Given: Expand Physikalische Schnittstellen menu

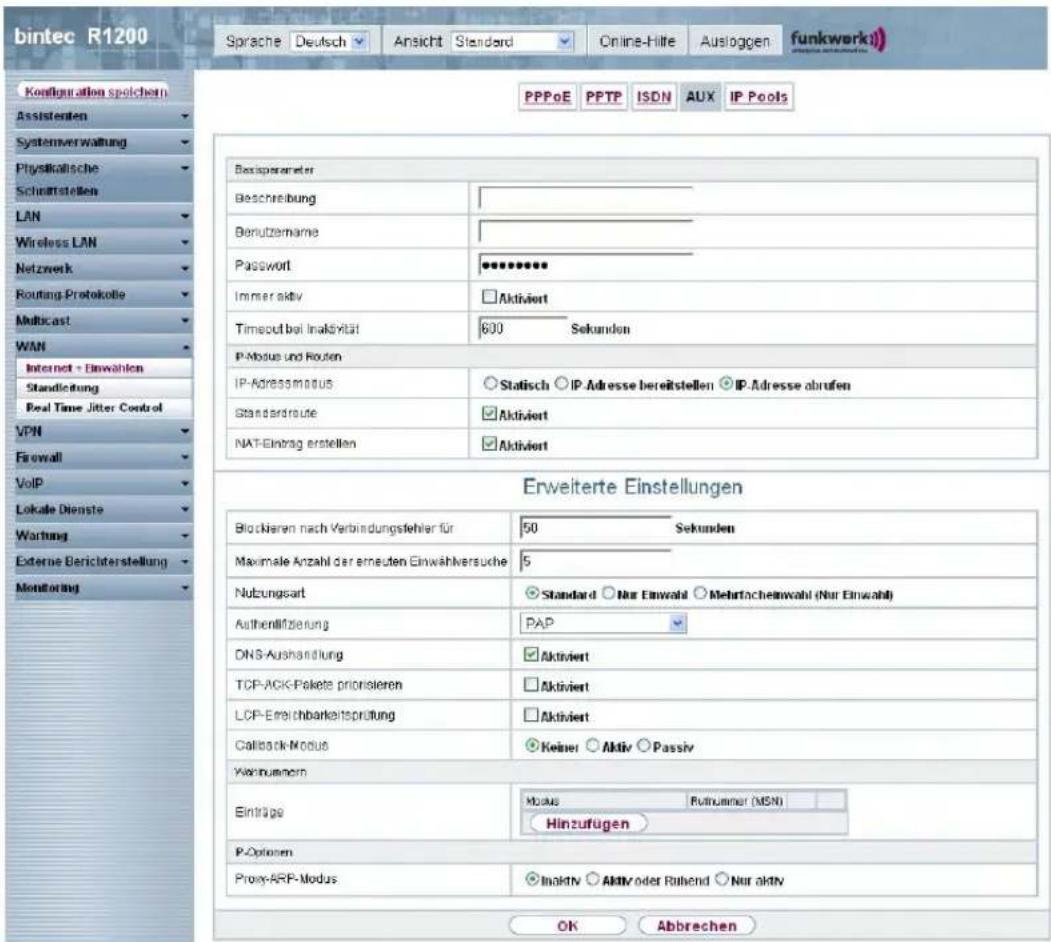Looking at the screenshot, I should [99, 179].
